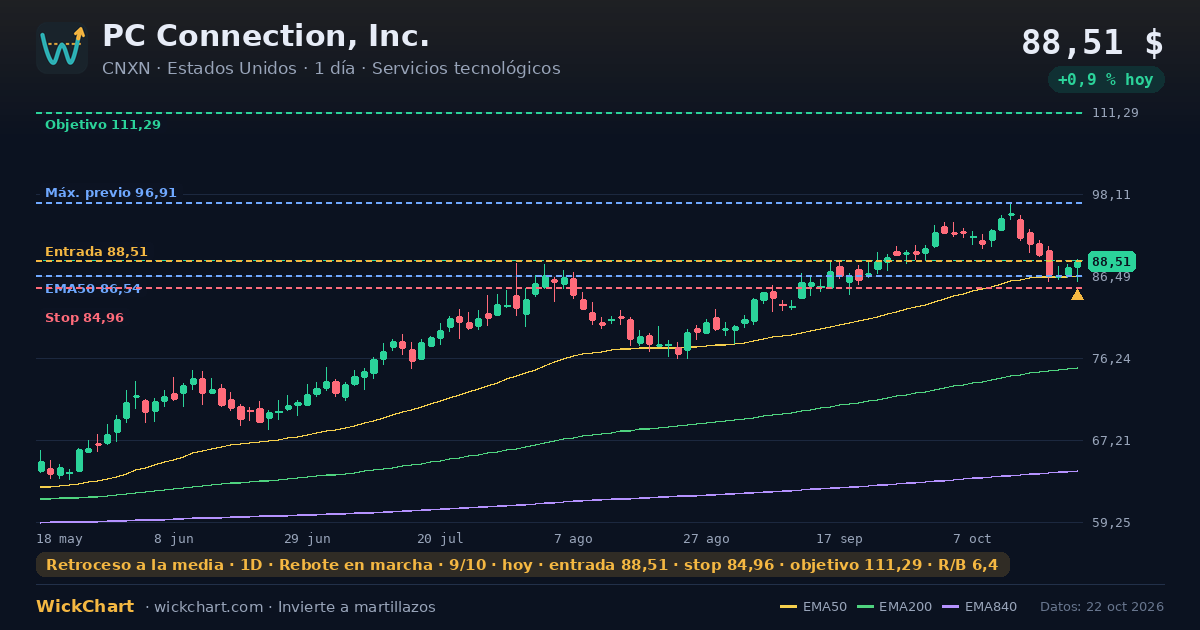
Task: Click the 18 may date label
Action: pos(59,539)
